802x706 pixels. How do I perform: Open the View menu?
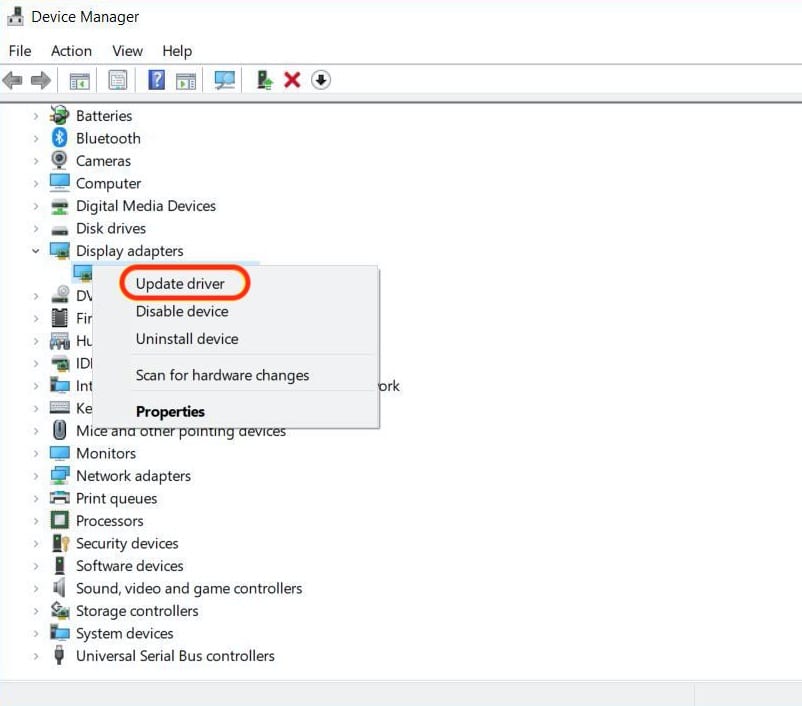(x=127, y=51)
